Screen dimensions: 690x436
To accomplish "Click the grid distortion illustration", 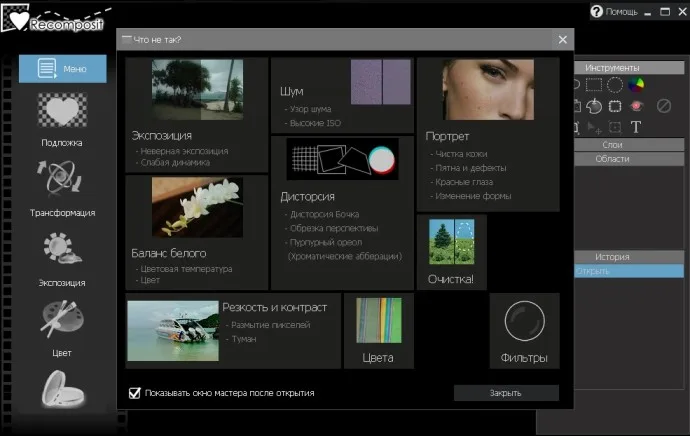I will coord(342,159).
